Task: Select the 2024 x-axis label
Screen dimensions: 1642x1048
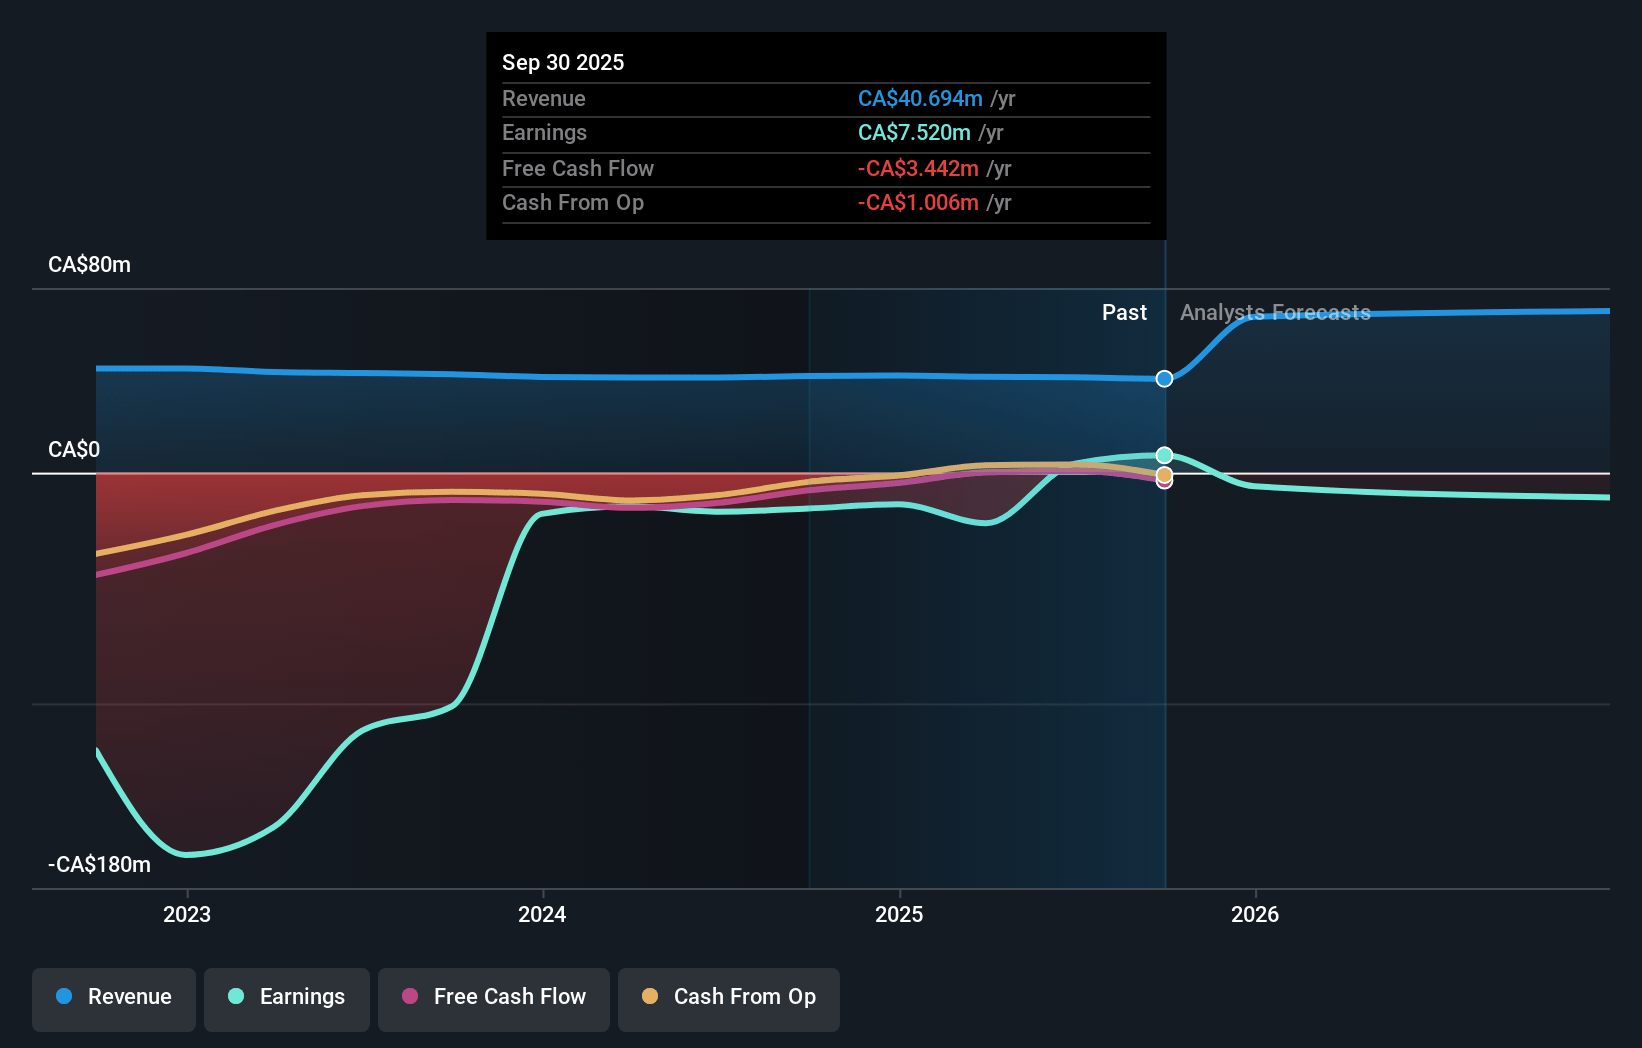Action: pyautogui.click(x=542, y=914)
